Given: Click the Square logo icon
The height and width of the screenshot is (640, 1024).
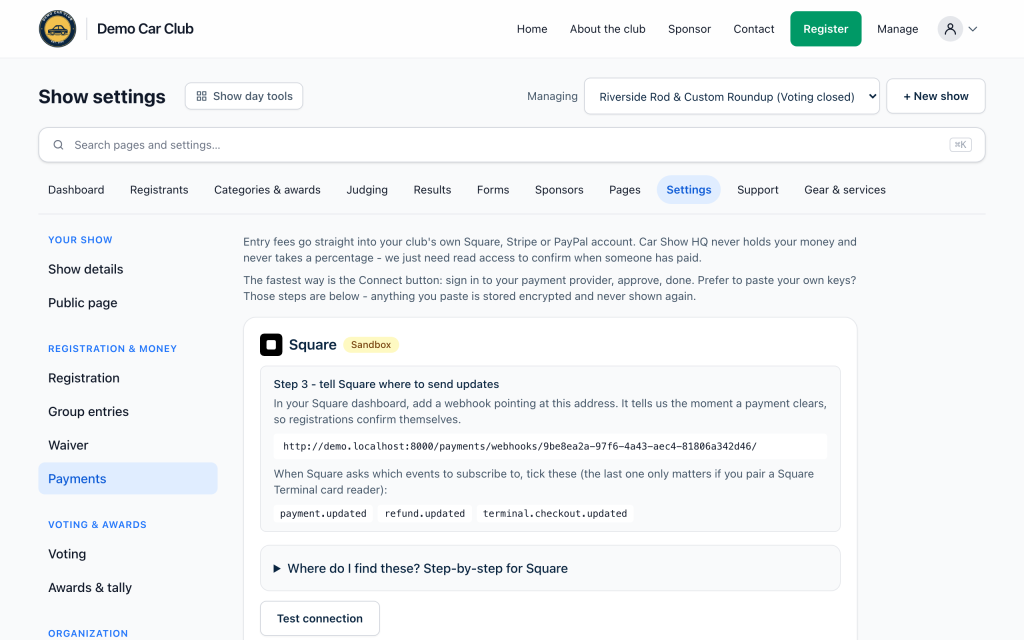Looking at the screenshot, I should point(271,345).
